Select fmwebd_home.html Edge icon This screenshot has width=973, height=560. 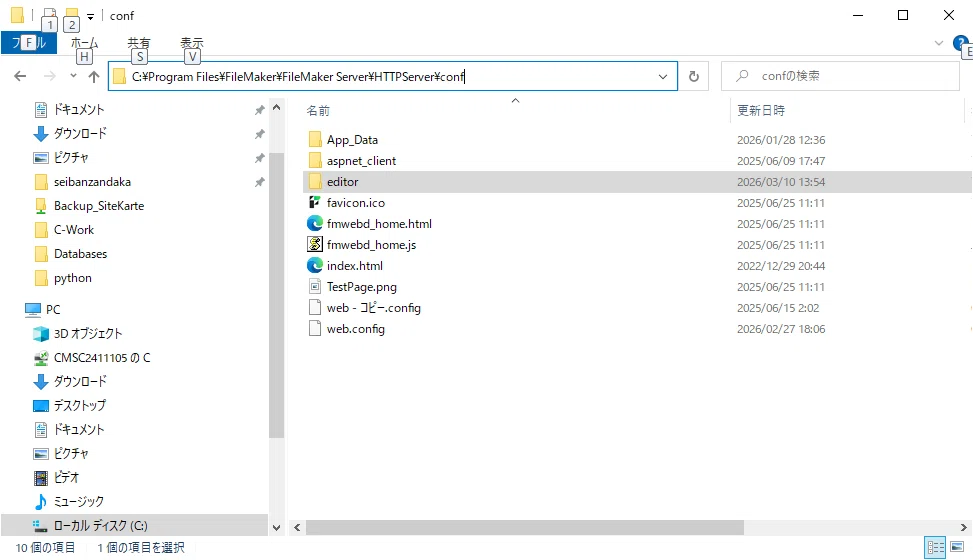[315, 224]
